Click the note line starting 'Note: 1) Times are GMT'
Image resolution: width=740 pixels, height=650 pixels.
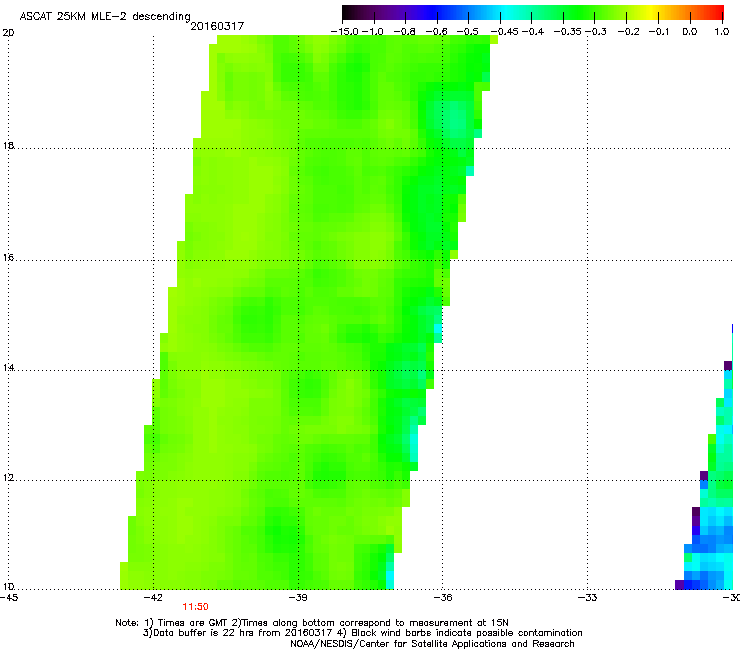point(312,623)
